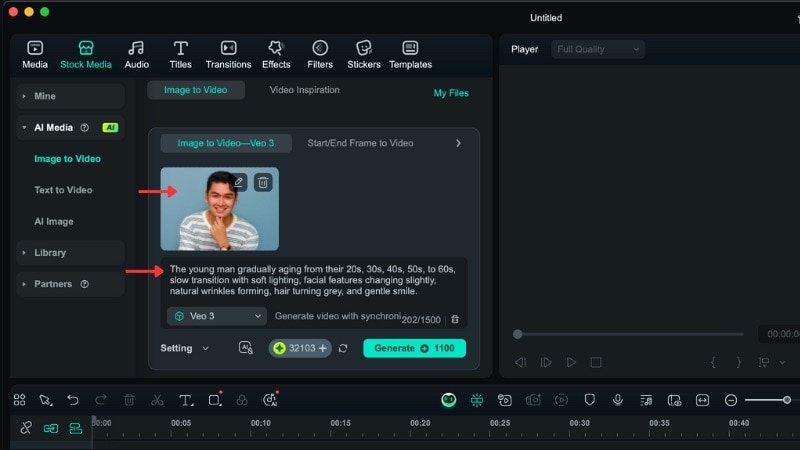Viewport: 800px width, 450px height.
Task: Click the AI Media help icon
Action: [85, 128]
